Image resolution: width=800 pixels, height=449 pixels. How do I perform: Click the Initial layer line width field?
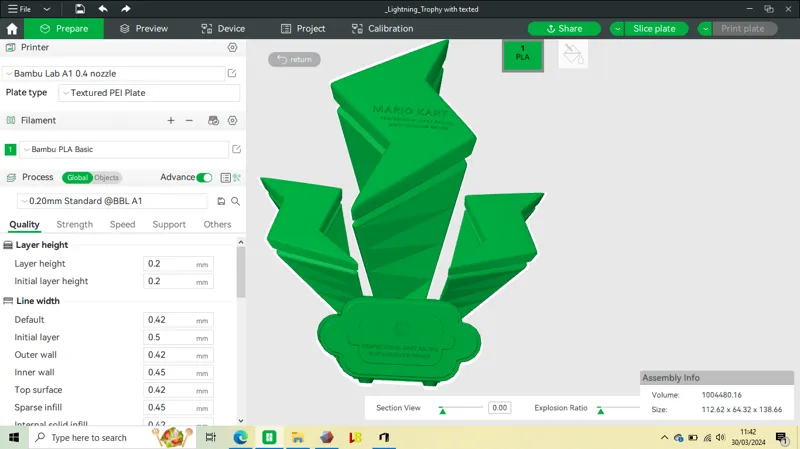178,337
